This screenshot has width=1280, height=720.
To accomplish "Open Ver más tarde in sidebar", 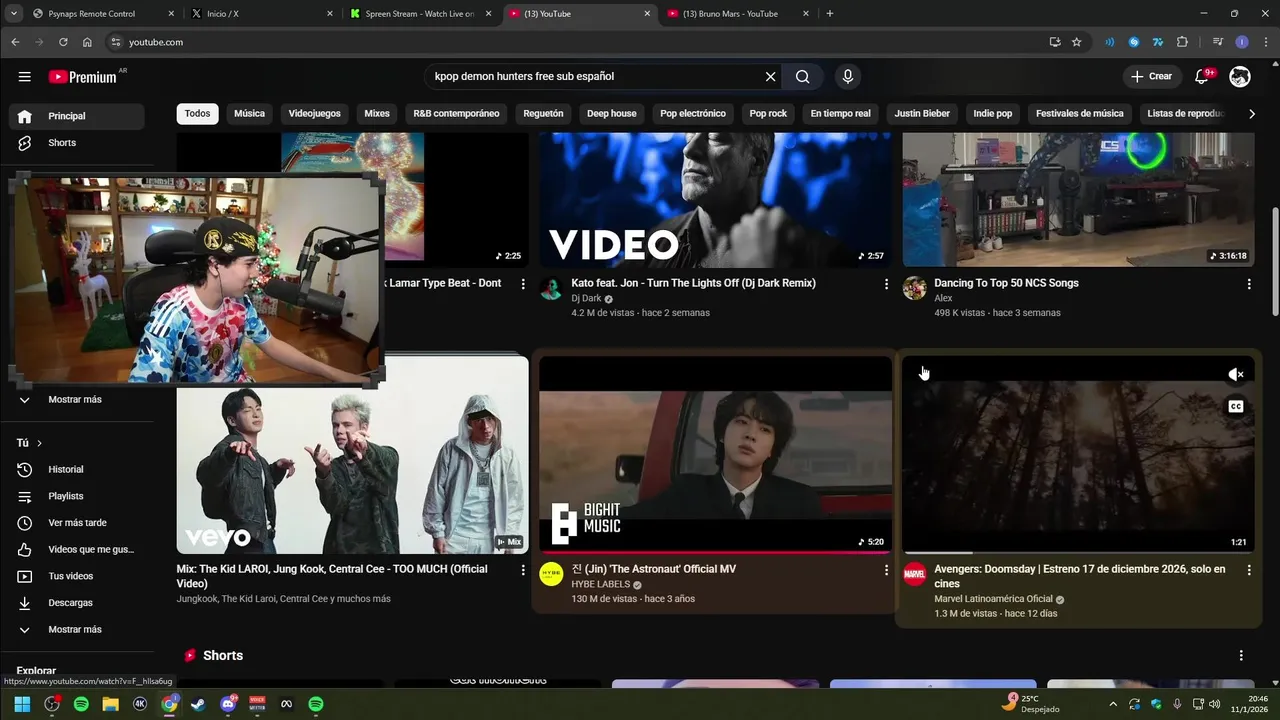I will (x=78, y=523).
